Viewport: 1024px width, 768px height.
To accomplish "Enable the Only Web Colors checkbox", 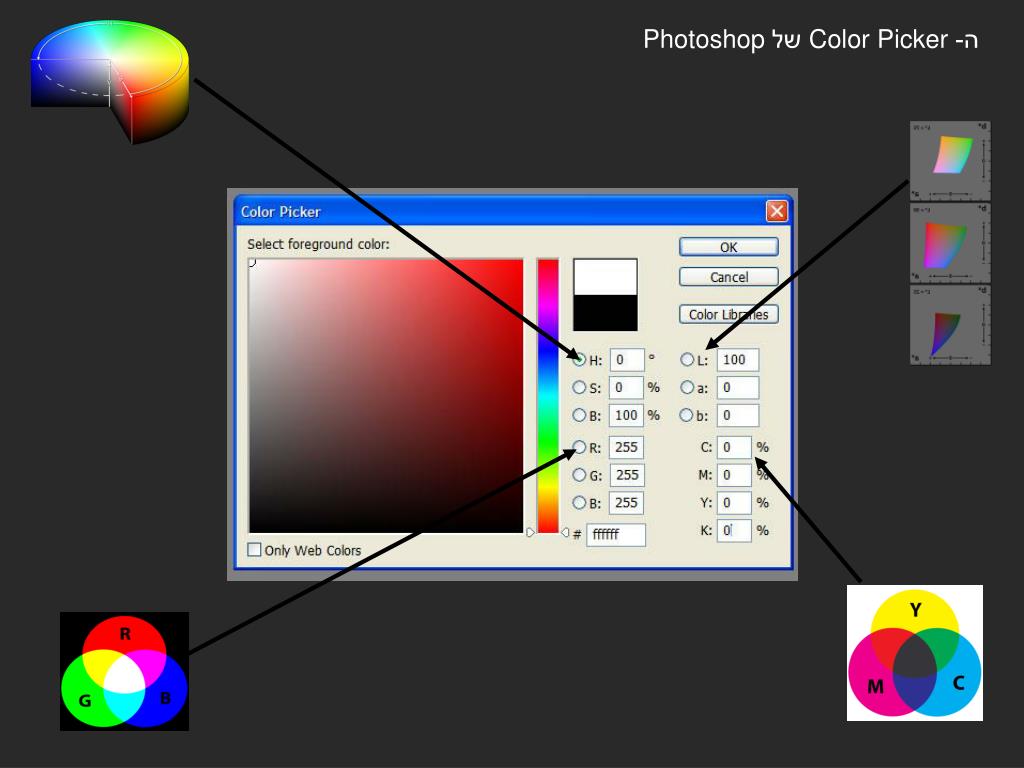I will [254, 550].
